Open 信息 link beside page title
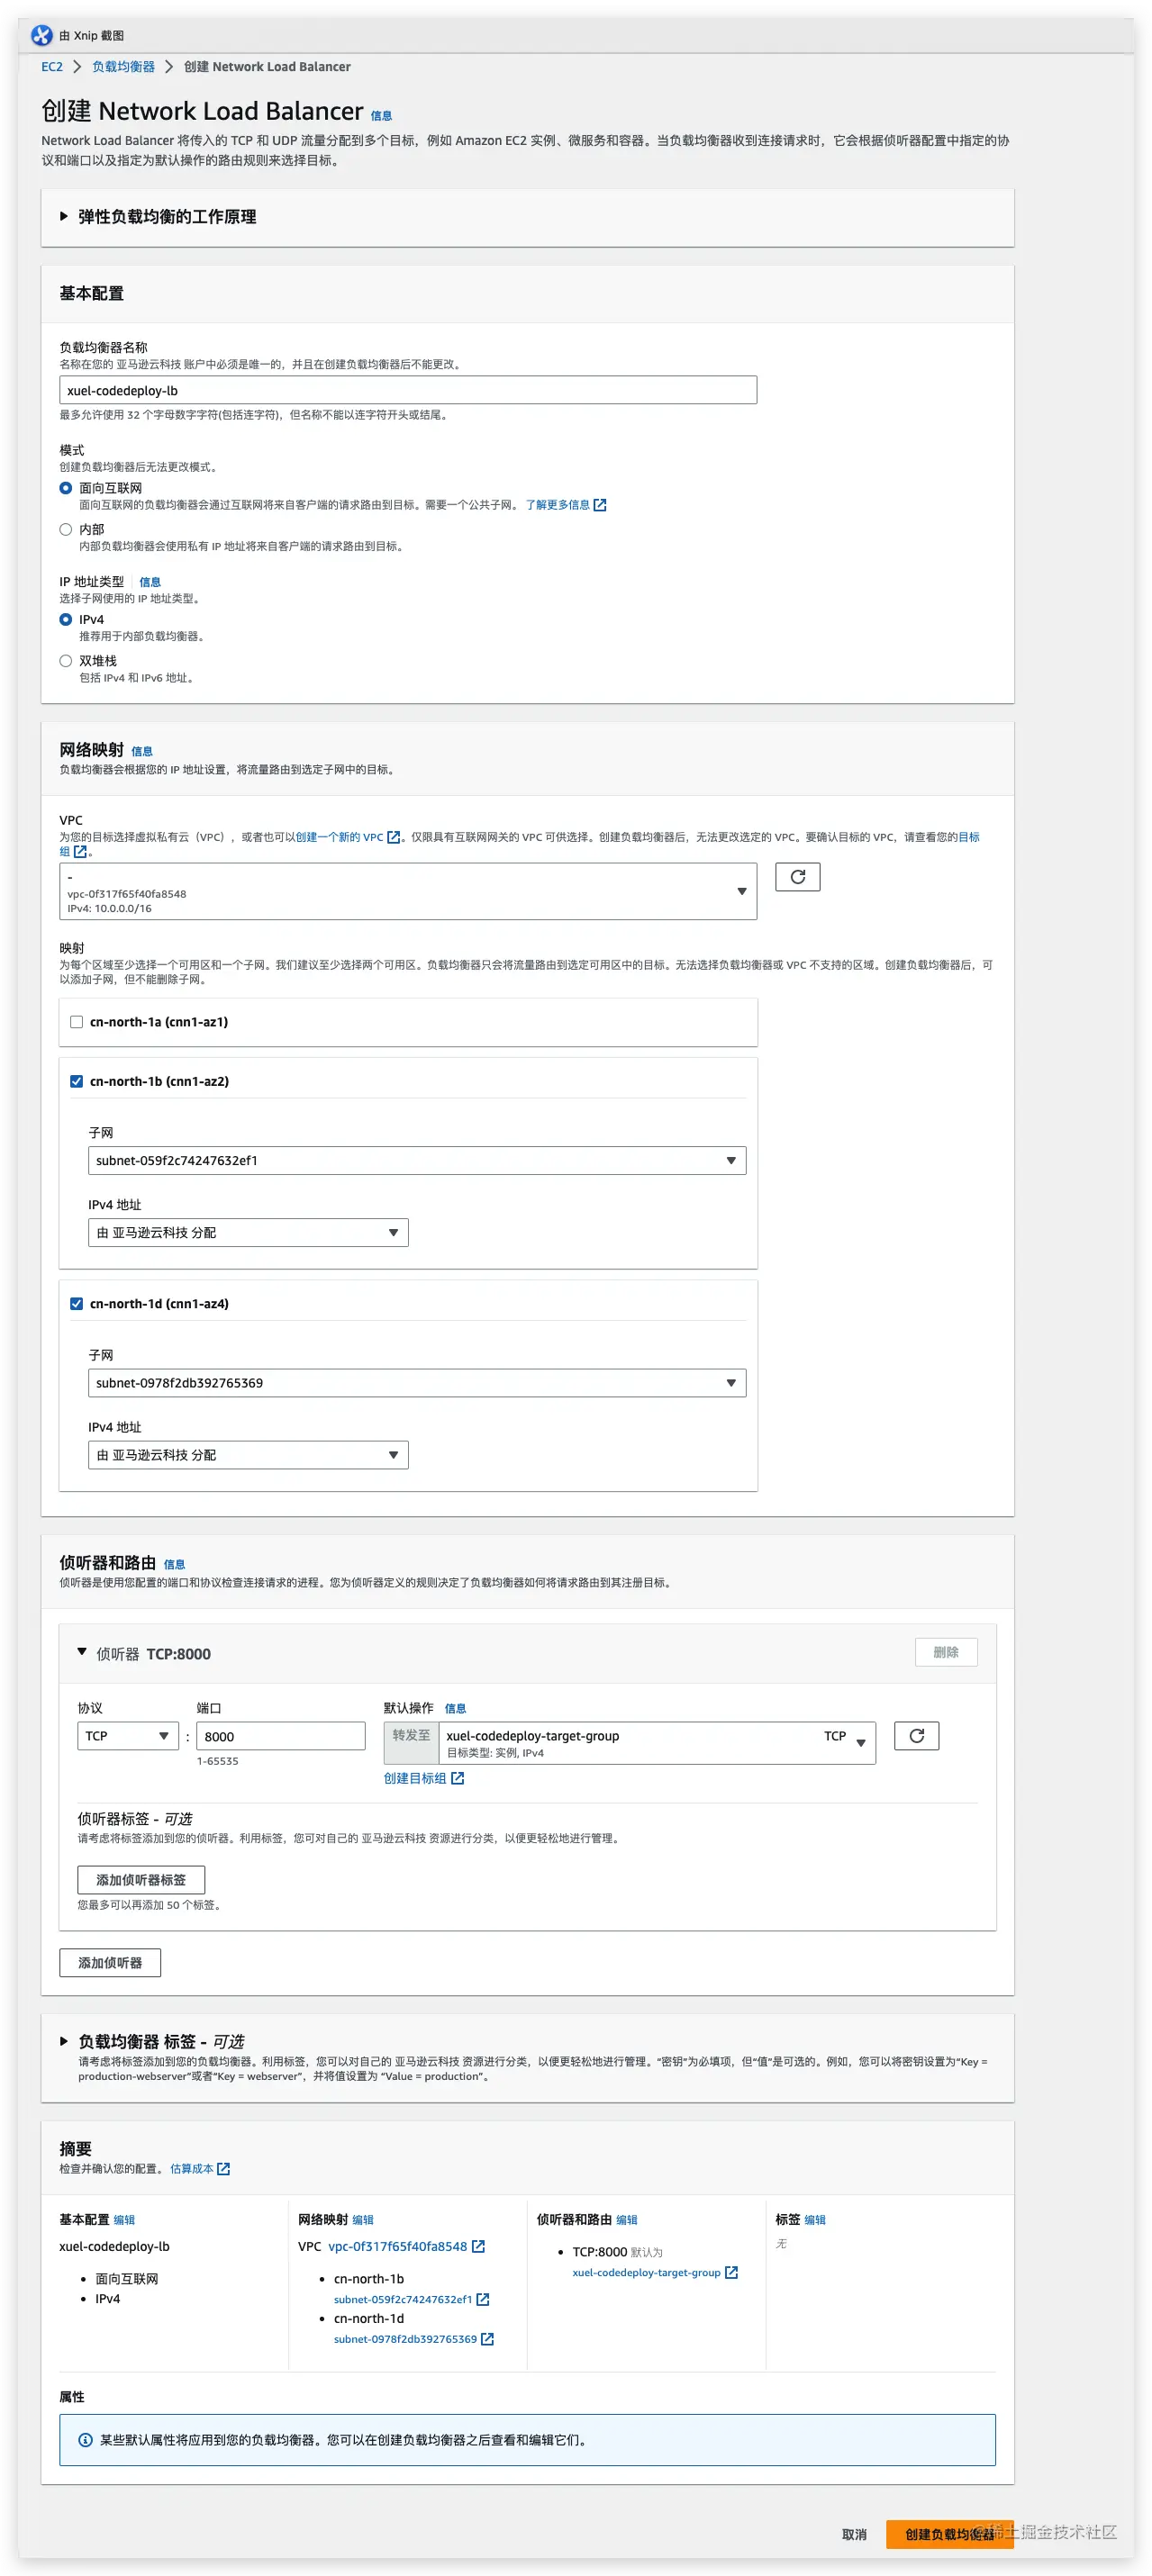The width and height of the screenshot is (1152, 2576). (x=381, y=116)
